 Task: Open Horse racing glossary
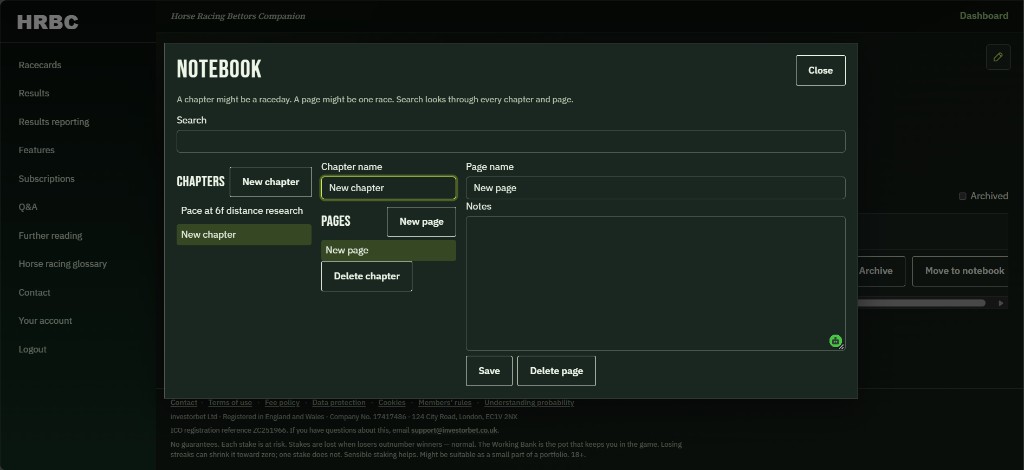[63, 264]
